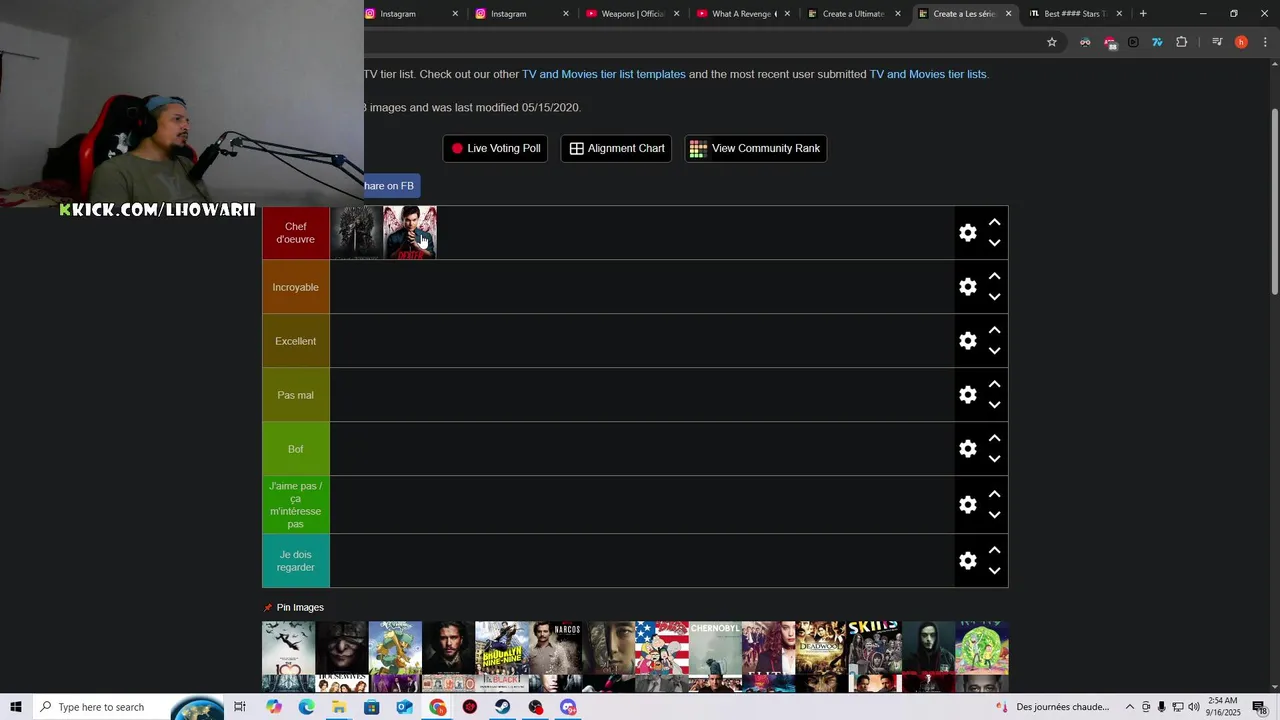The image size is (1280, 720).
Task: Open a new browser tab
Action: pyautogui.click(x=1143, y=14)
